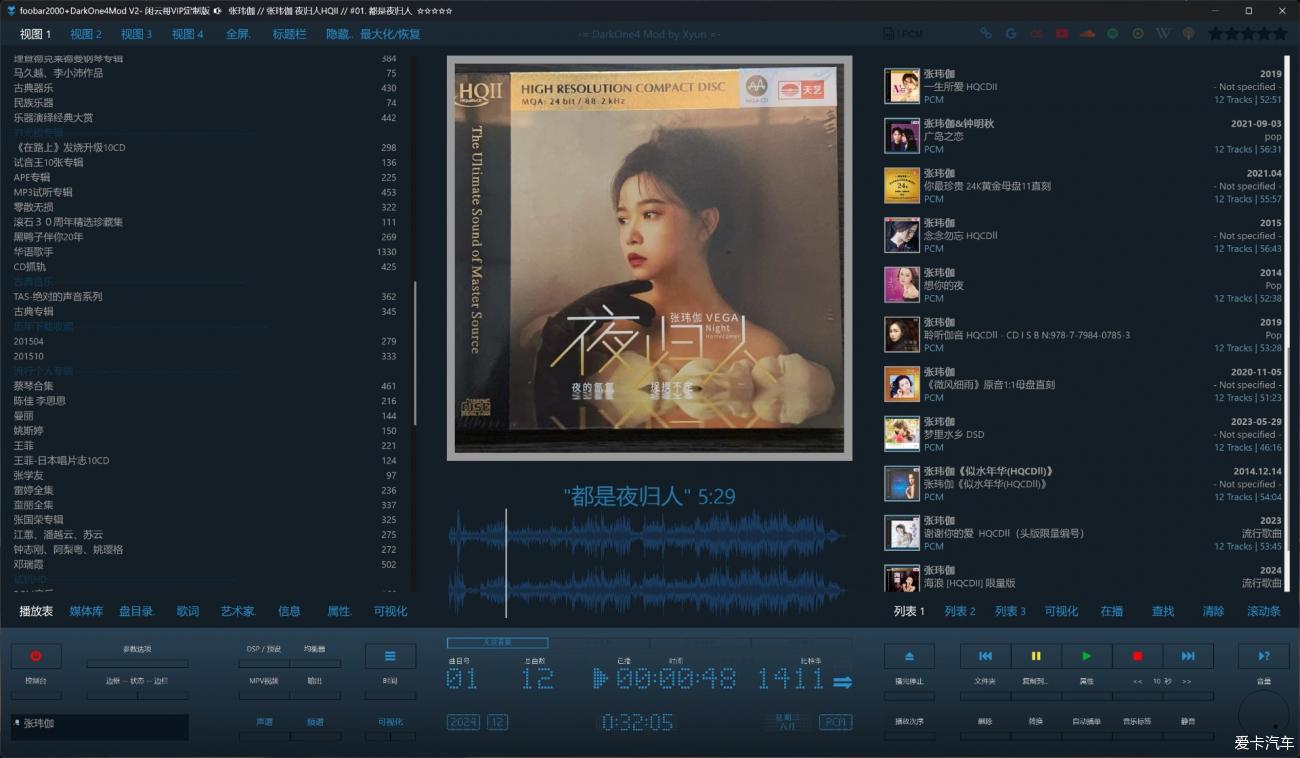Click the green circular disc icon
The height and width of the screenshot is (758, 1300).
(x=1138, y=34)
